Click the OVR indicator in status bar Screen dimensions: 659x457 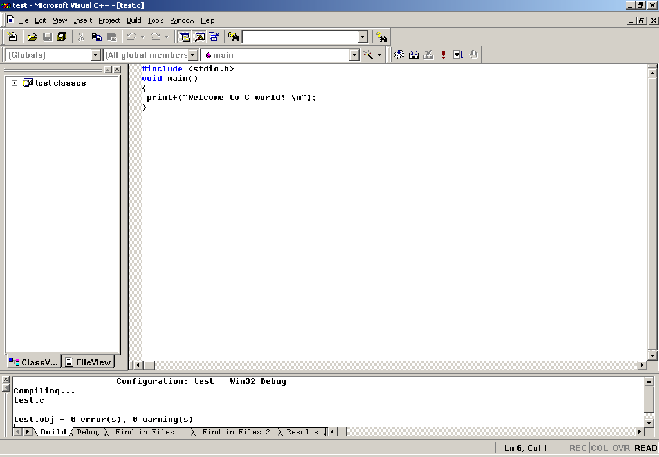621,448
